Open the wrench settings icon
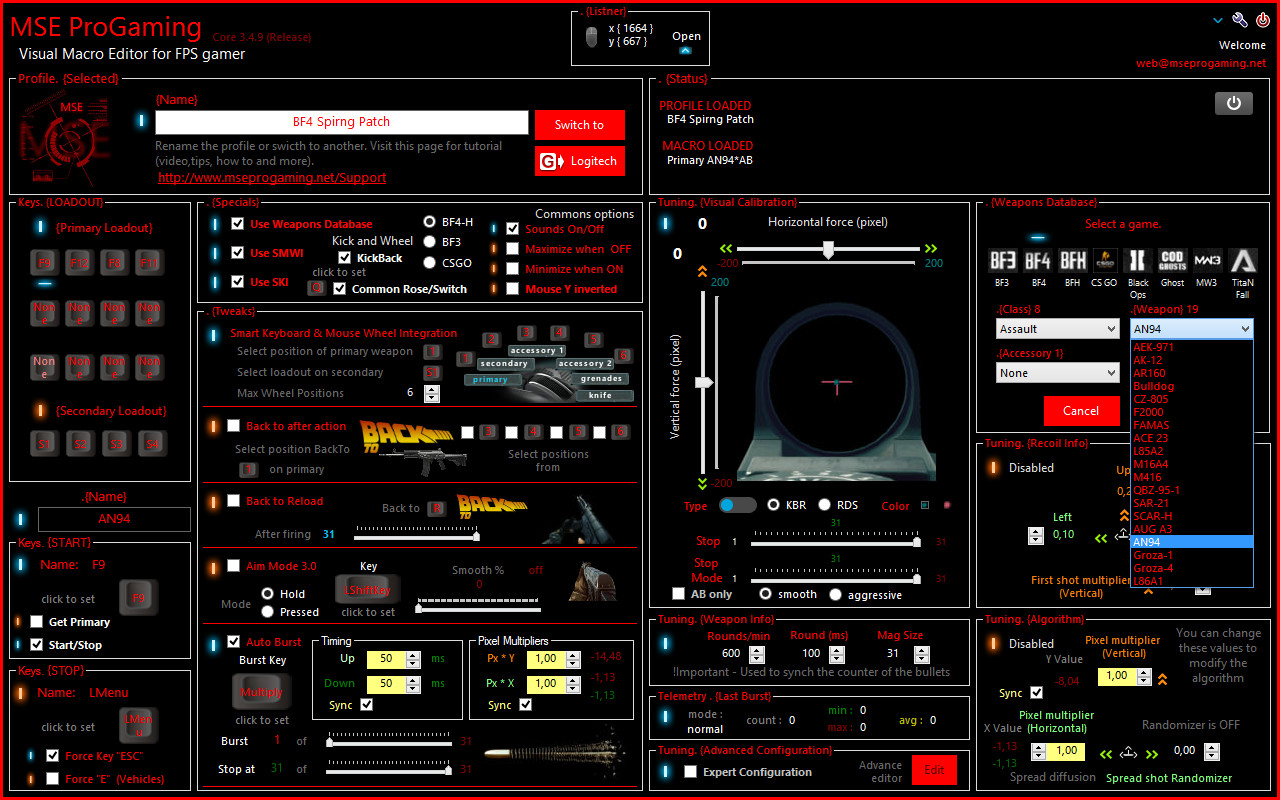The image size is (1280, 800). (x=1240, y=20)
